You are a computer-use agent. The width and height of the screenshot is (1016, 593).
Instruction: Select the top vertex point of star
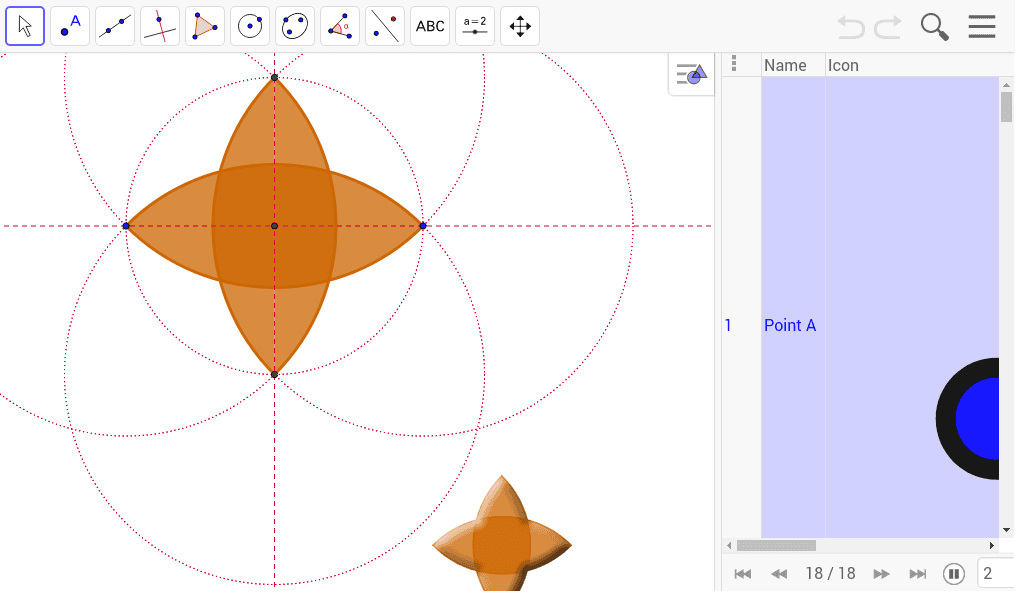(x=275, y=77)
